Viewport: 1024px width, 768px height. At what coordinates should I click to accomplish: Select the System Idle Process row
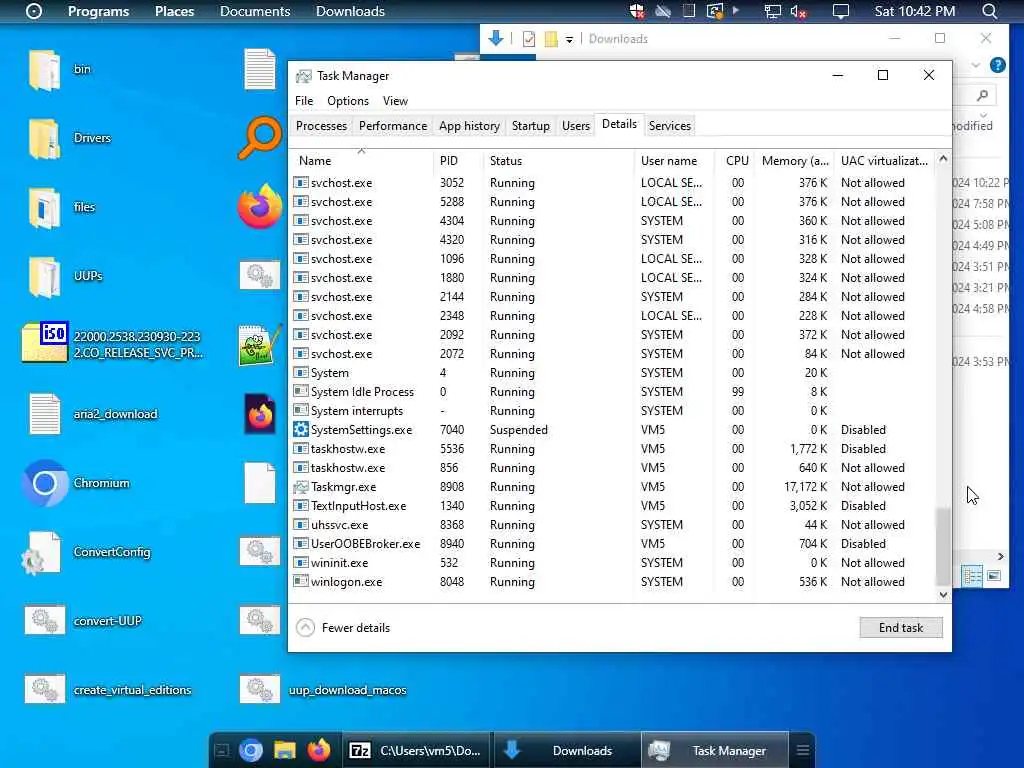coord(612,392)
